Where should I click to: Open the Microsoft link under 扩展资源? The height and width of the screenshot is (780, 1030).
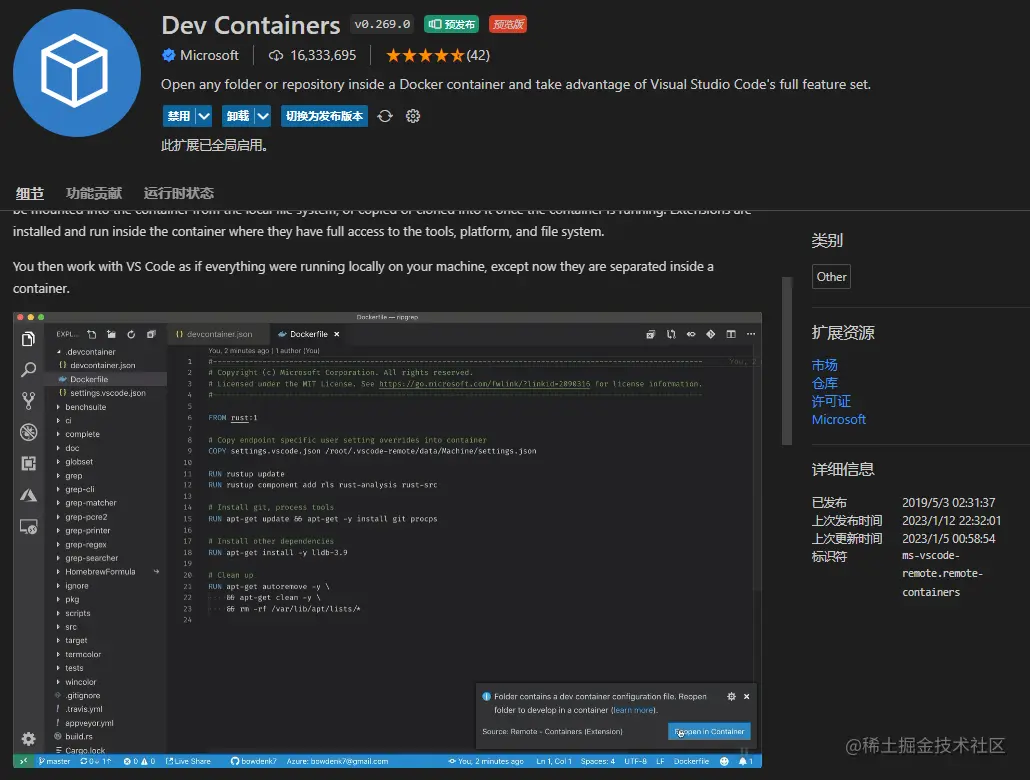point(839,419)
